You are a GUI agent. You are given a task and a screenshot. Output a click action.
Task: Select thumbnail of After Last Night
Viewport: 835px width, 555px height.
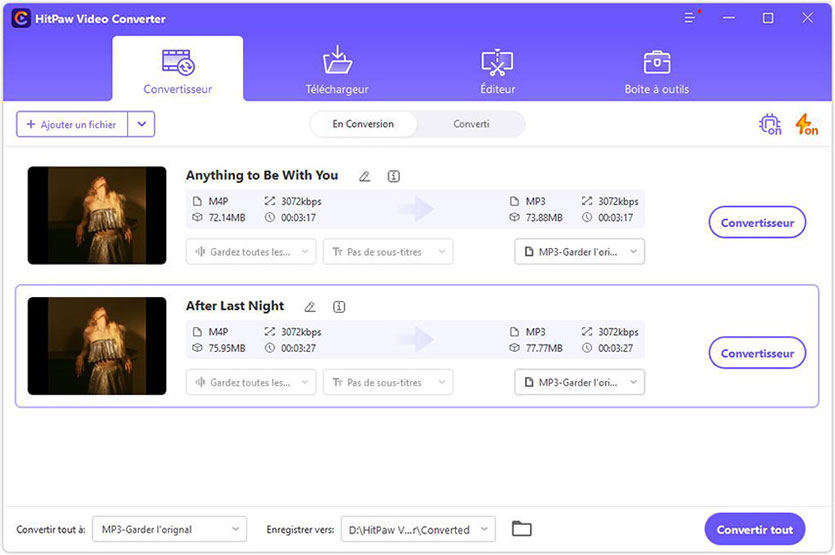click(97, 346)
